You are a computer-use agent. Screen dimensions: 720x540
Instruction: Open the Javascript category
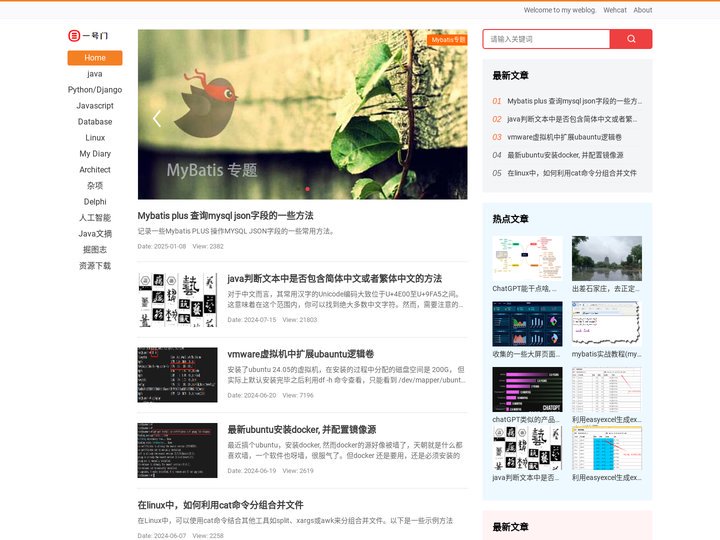point(95,106)
